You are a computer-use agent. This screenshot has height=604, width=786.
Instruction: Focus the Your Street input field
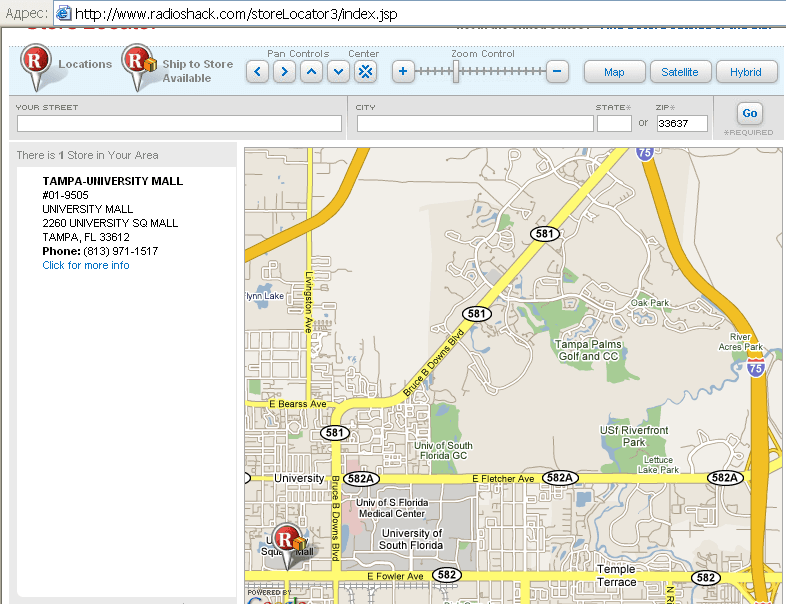pyautogui.click(x=179, y=123)
